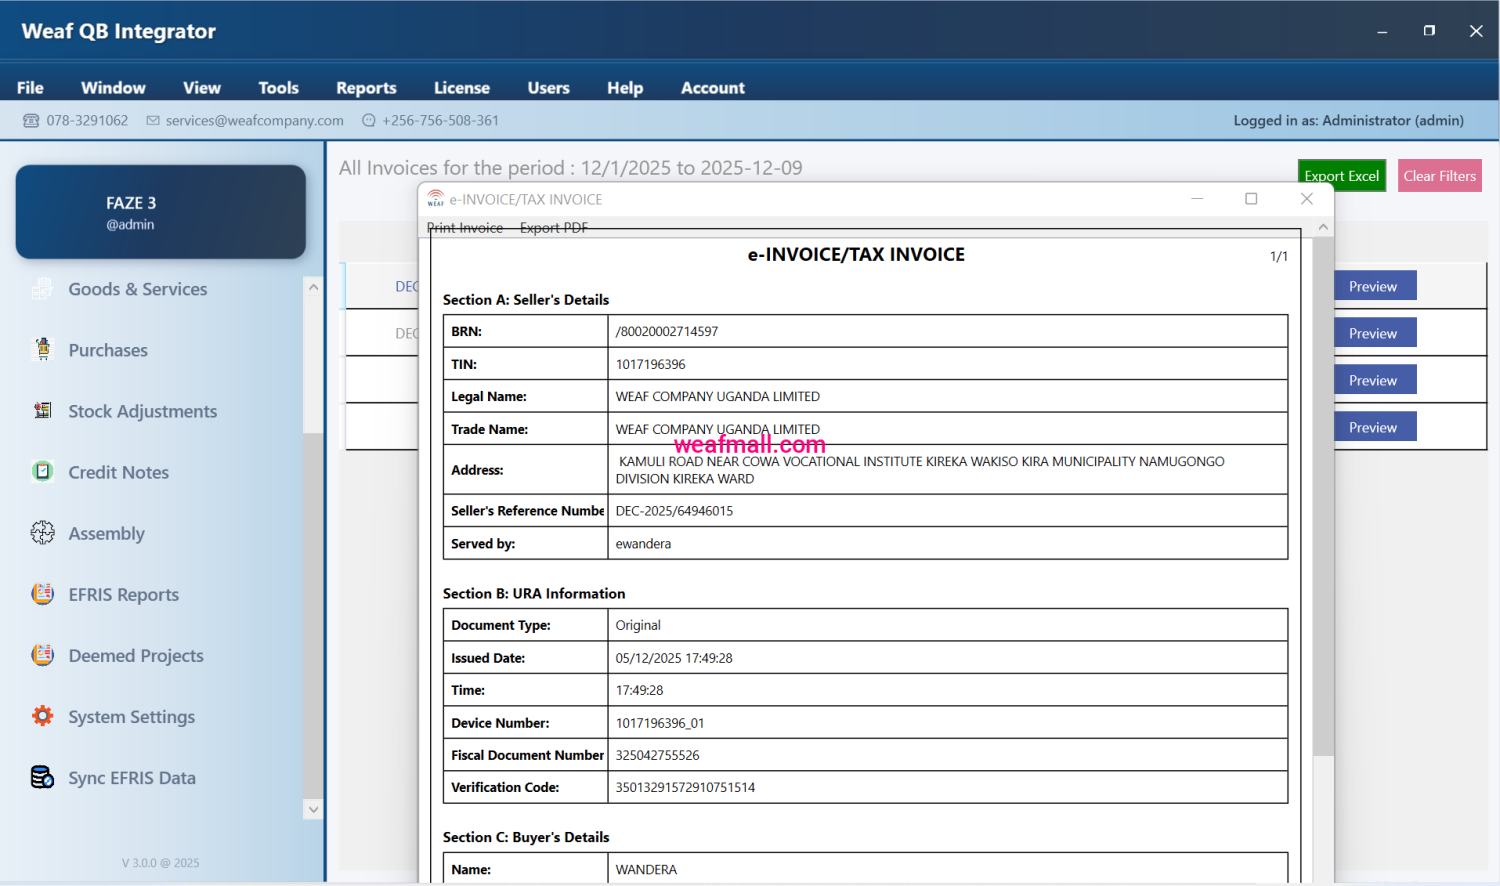Click Print Invoice in the invoice window

(465, 228)
